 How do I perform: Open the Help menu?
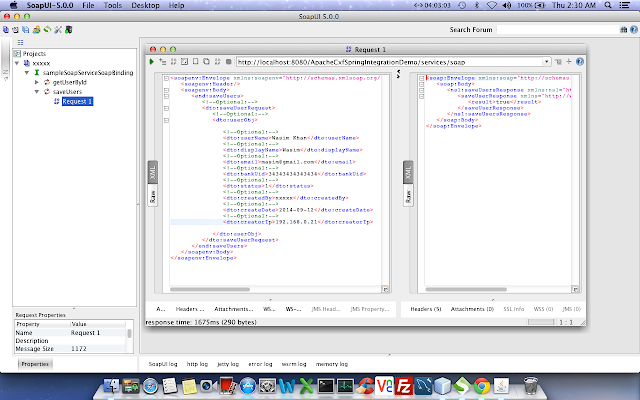pyautogui.click(x=176, y=5)
